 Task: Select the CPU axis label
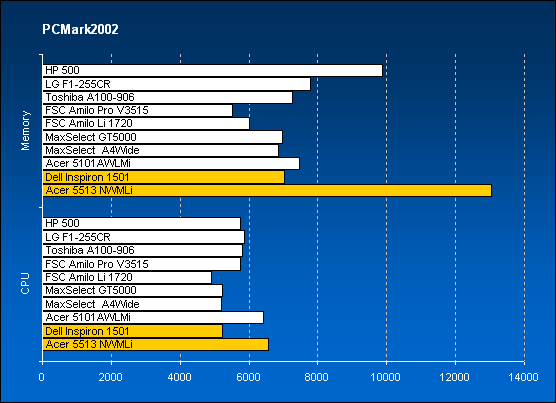25,283
